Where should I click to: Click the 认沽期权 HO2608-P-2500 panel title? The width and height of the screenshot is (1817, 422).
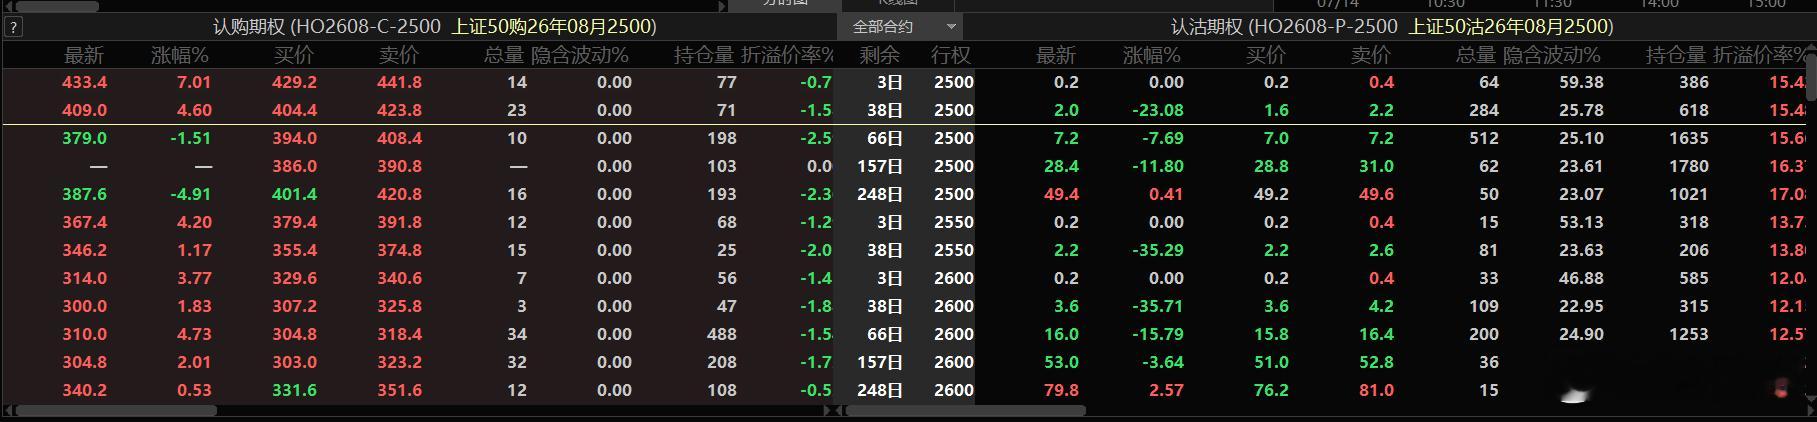(x=1392, y=27)
